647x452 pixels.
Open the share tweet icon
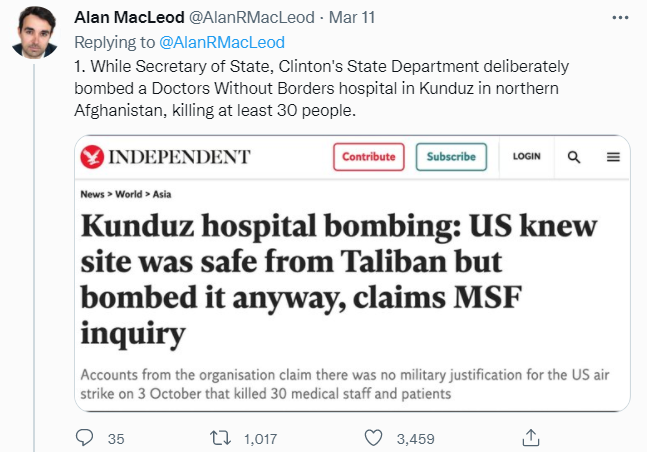coord(532,437)
